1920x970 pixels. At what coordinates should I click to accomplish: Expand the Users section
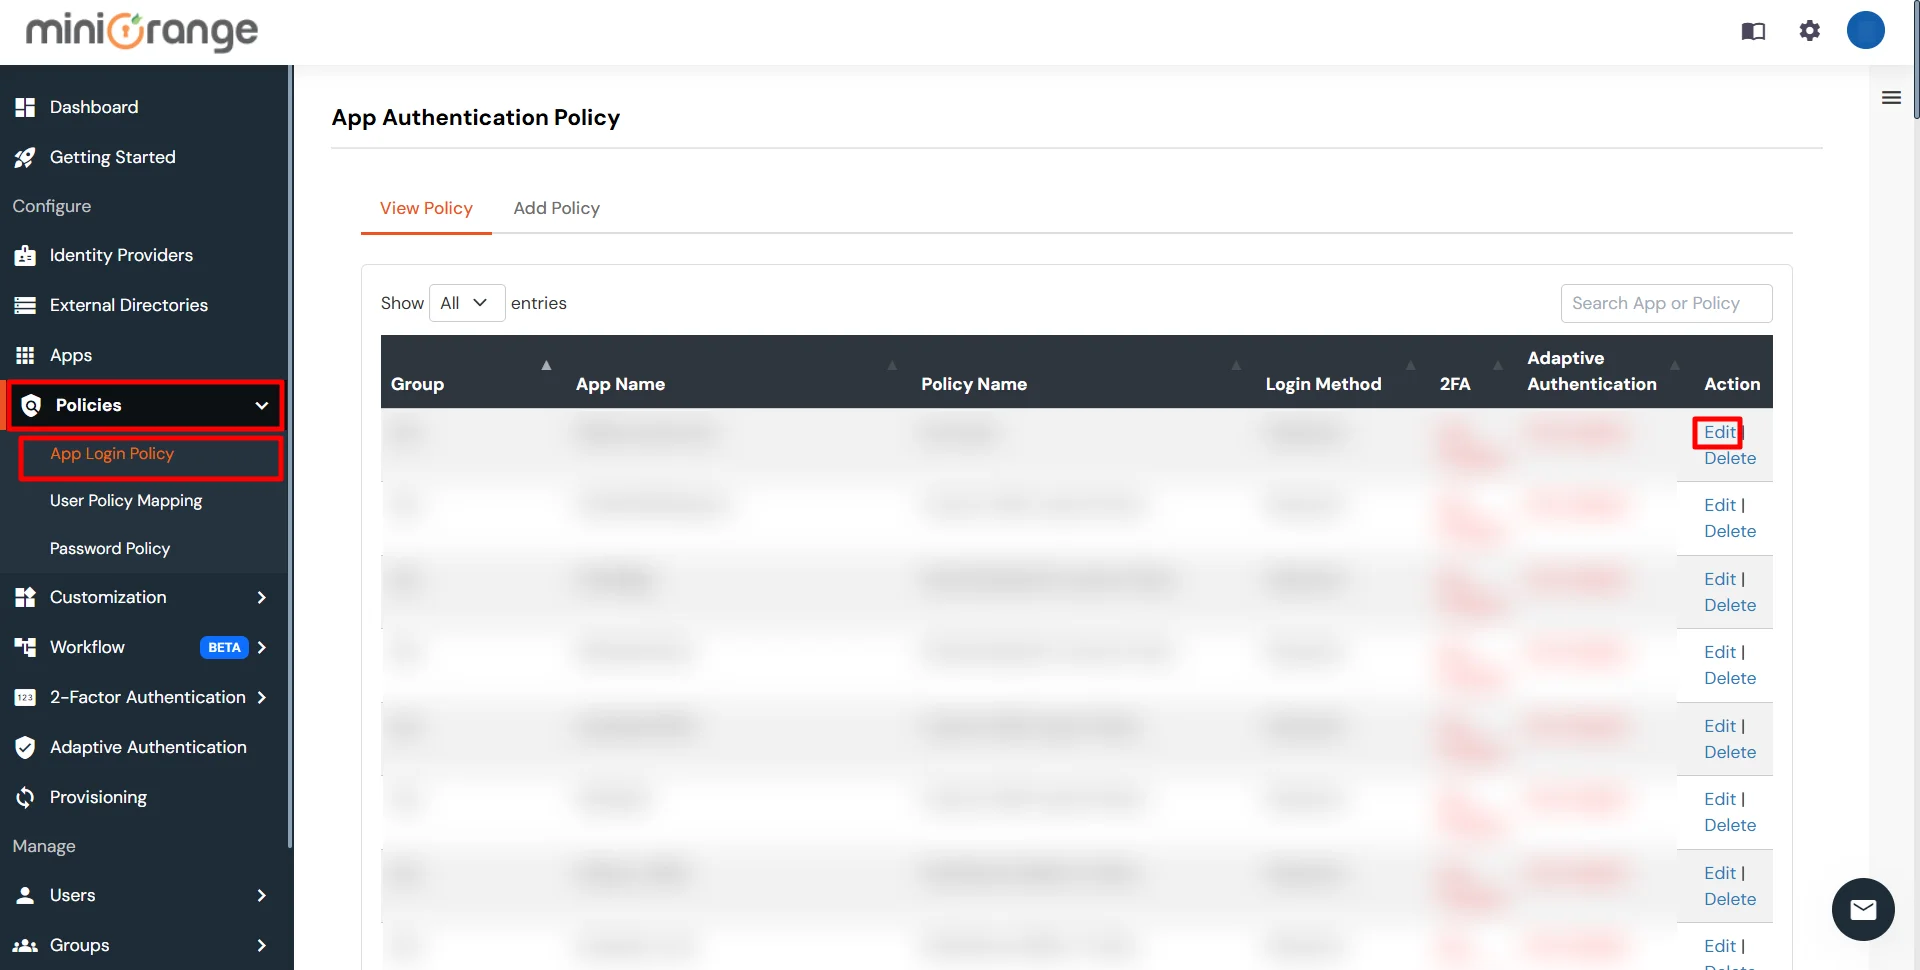pyautogui.click(x=261, y=895)
